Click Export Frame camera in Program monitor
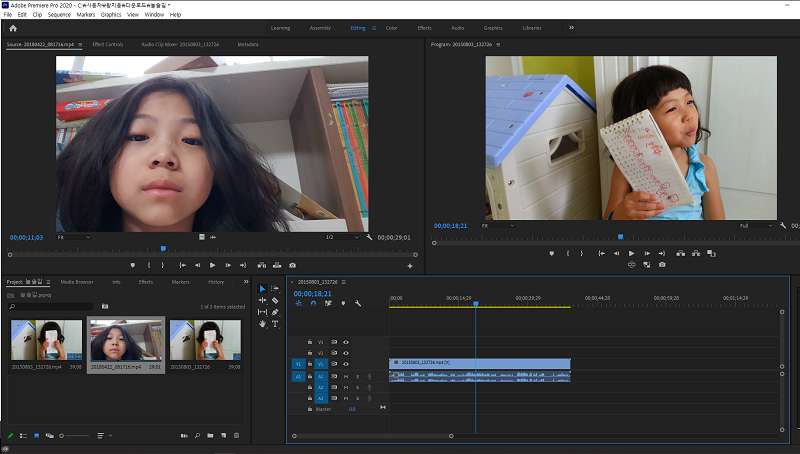 click(x=662, y=265)
